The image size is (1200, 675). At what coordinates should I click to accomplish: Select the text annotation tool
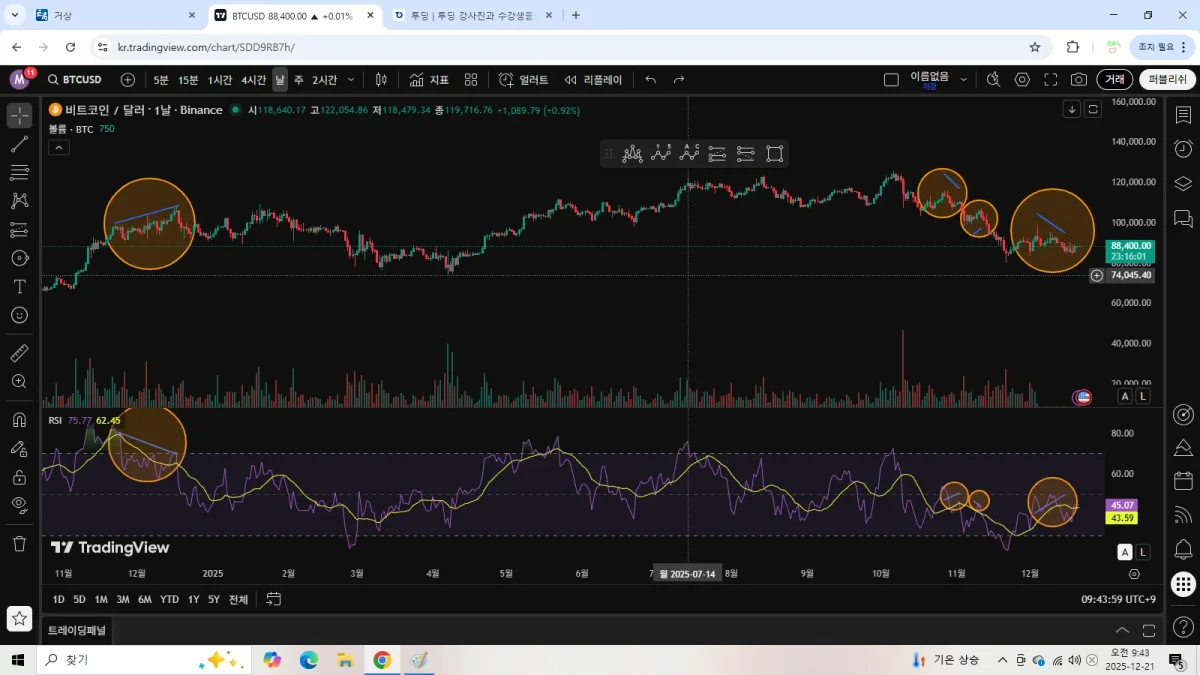(19, 286)
